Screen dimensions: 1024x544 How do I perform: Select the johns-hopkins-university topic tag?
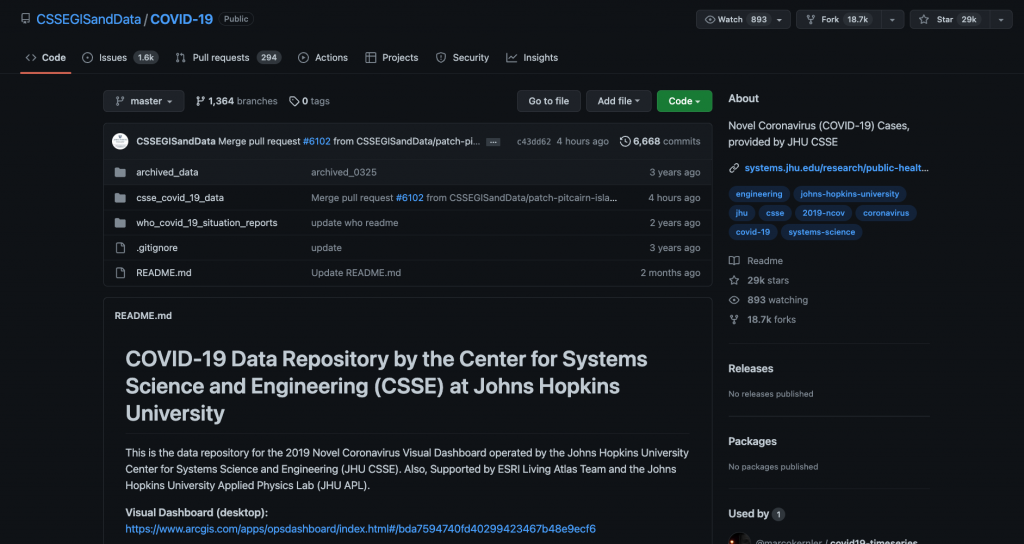click(x=850, y=194)
